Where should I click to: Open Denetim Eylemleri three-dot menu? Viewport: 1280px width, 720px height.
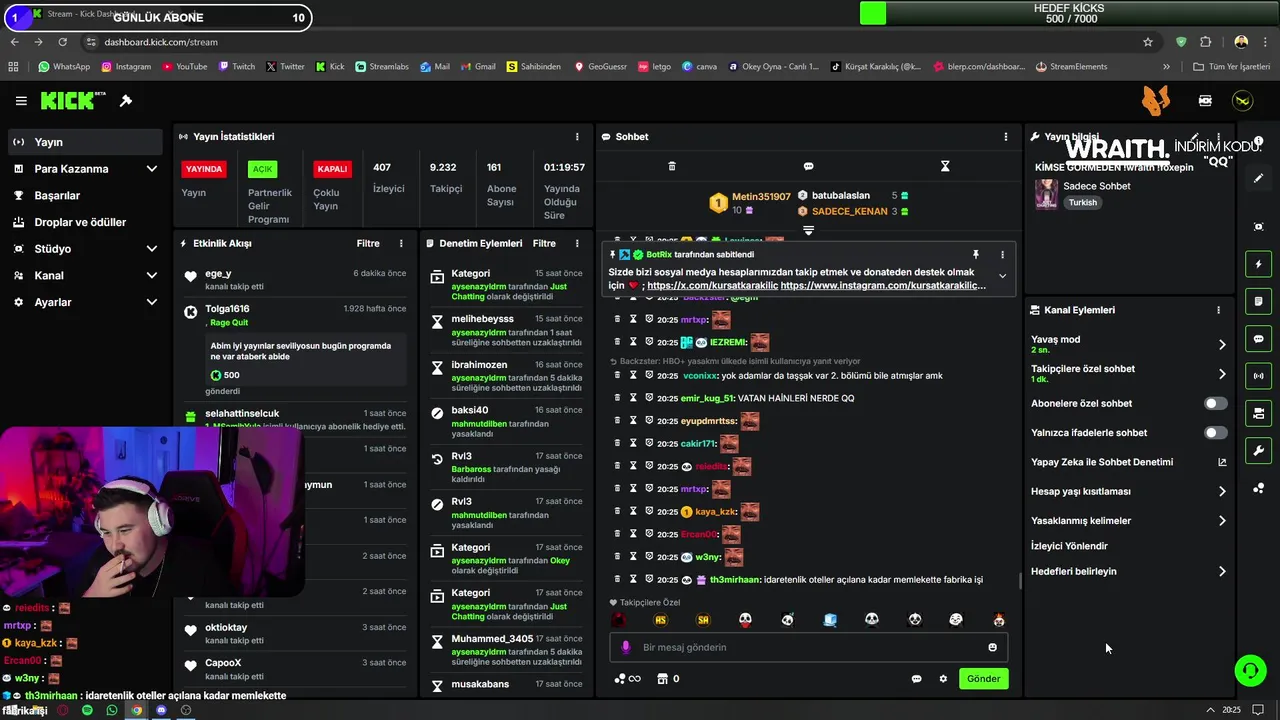[577, 243]
